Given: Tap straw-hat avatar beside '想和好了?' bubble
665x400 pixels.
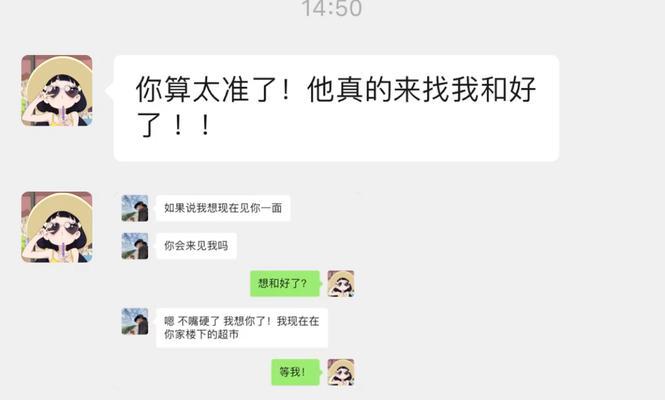Looking at the screenshot, I should click(341, 283).
